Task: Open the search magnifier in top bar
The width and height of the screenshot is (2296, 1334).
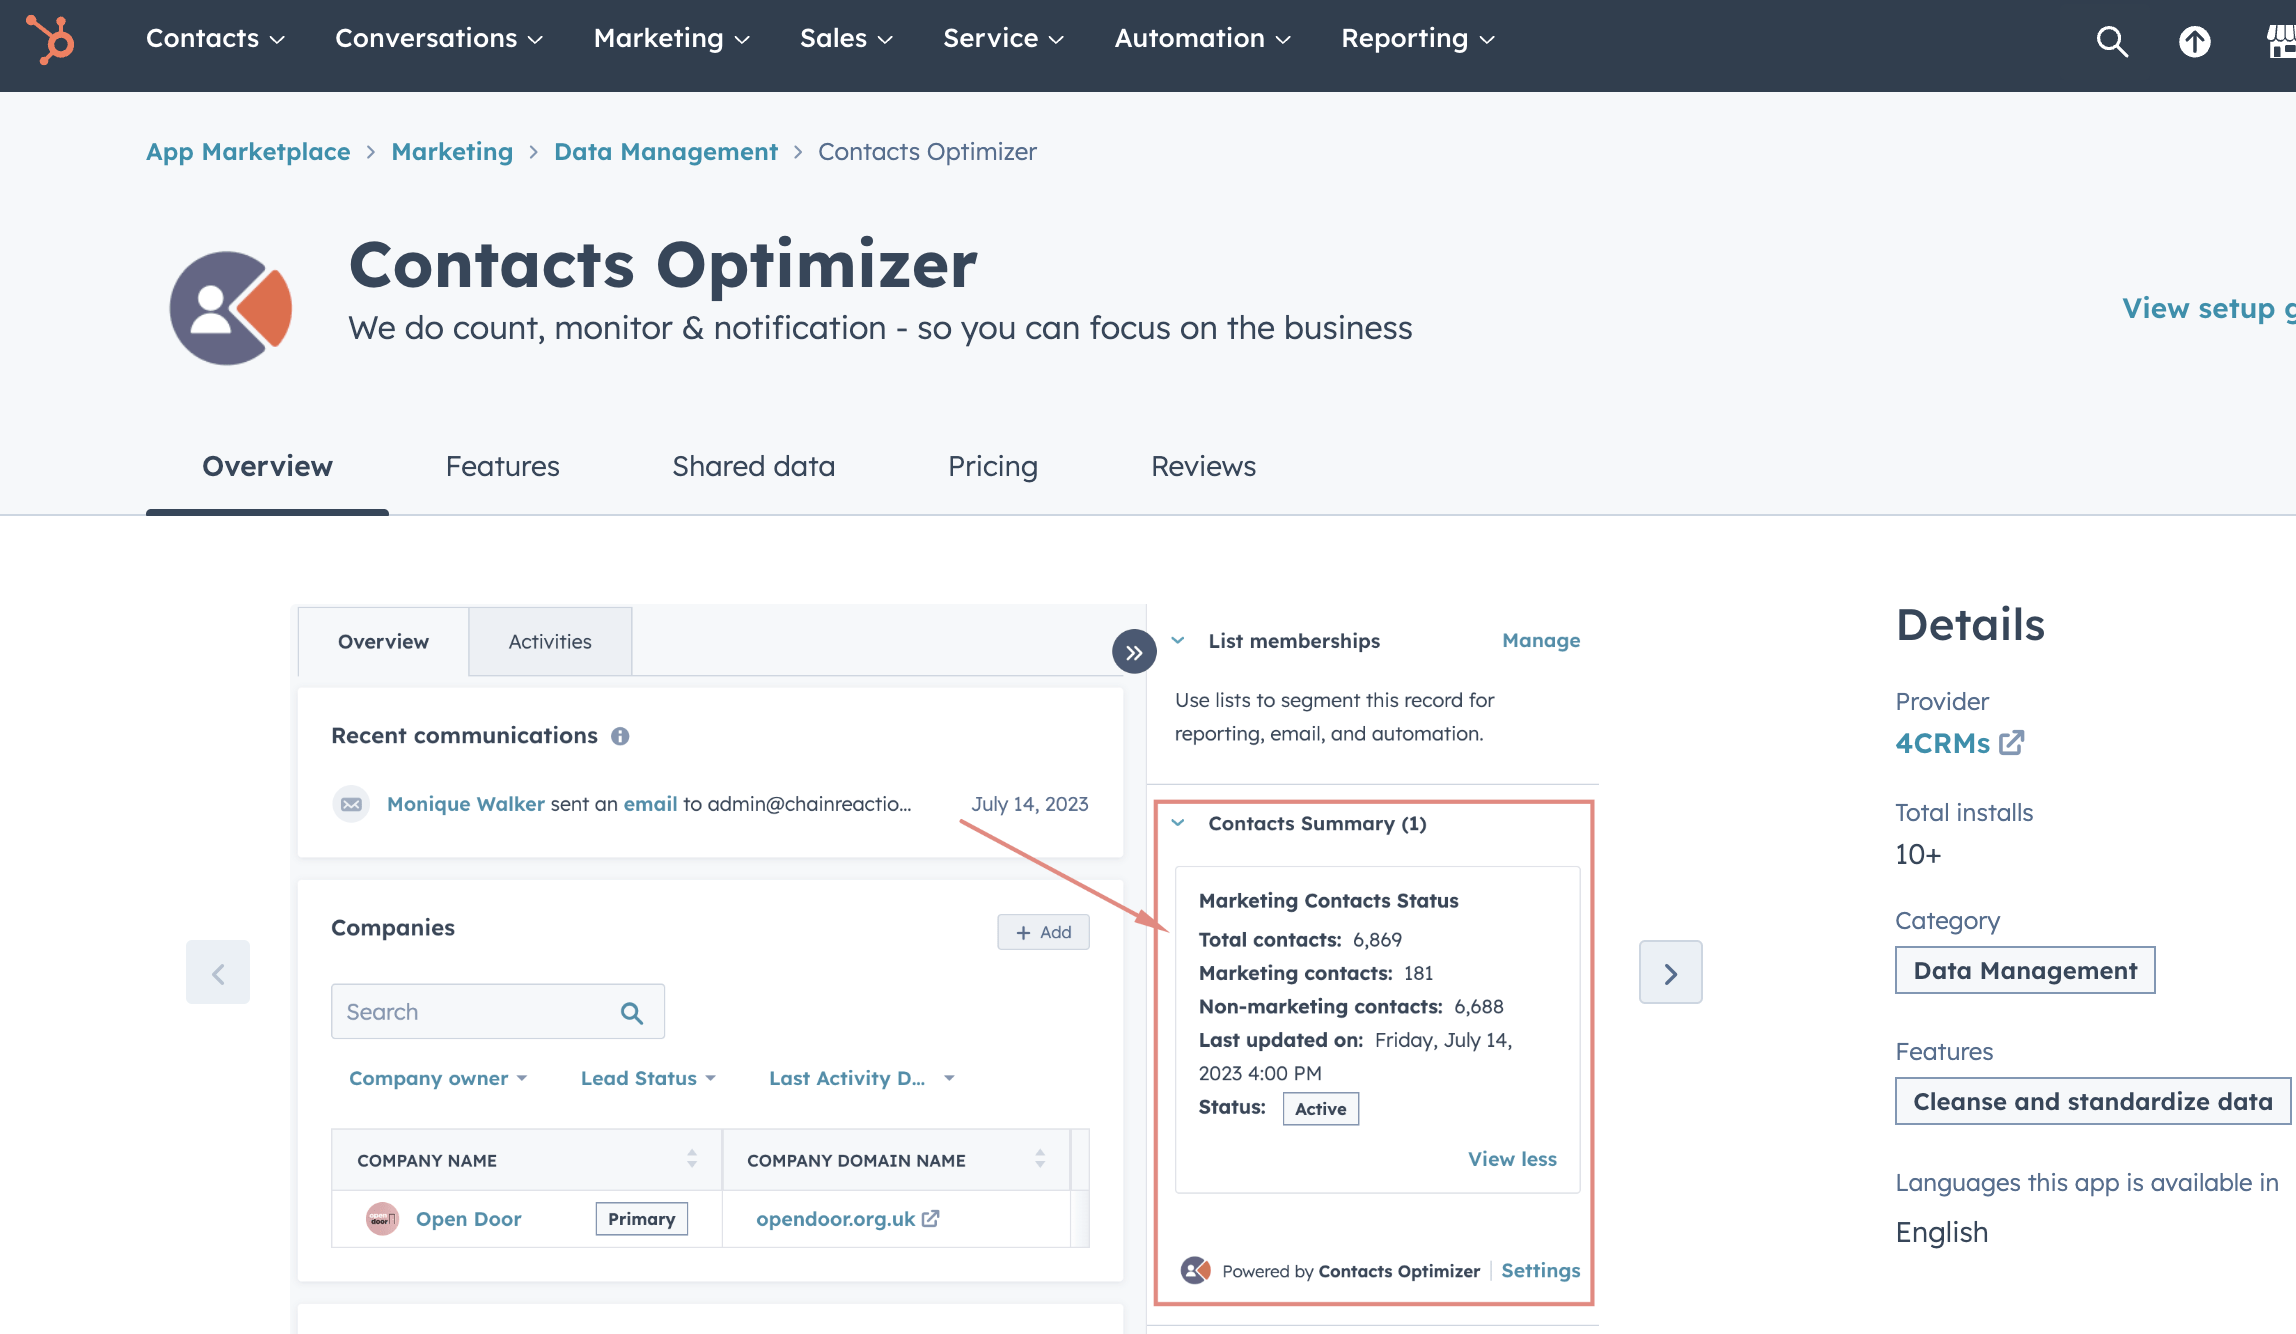Action: pyautogui.click(x=2111, y=41)
